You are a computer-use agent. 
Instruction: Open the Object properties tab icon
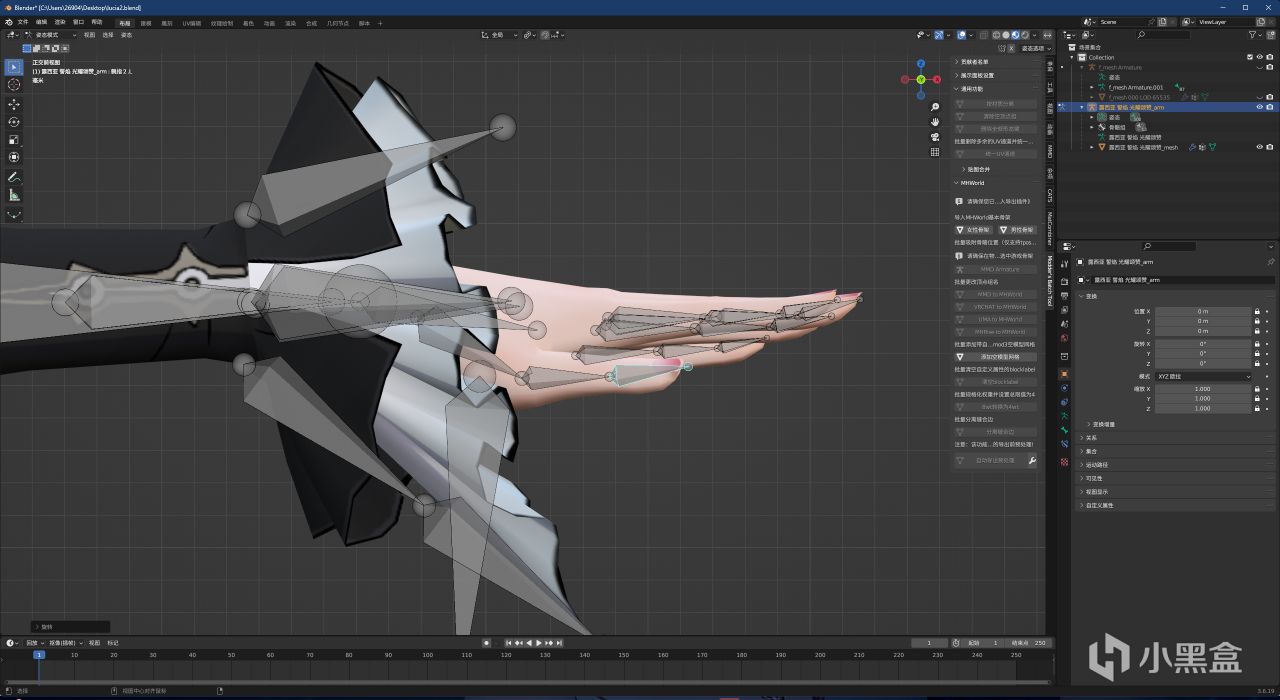[1064, 374]
